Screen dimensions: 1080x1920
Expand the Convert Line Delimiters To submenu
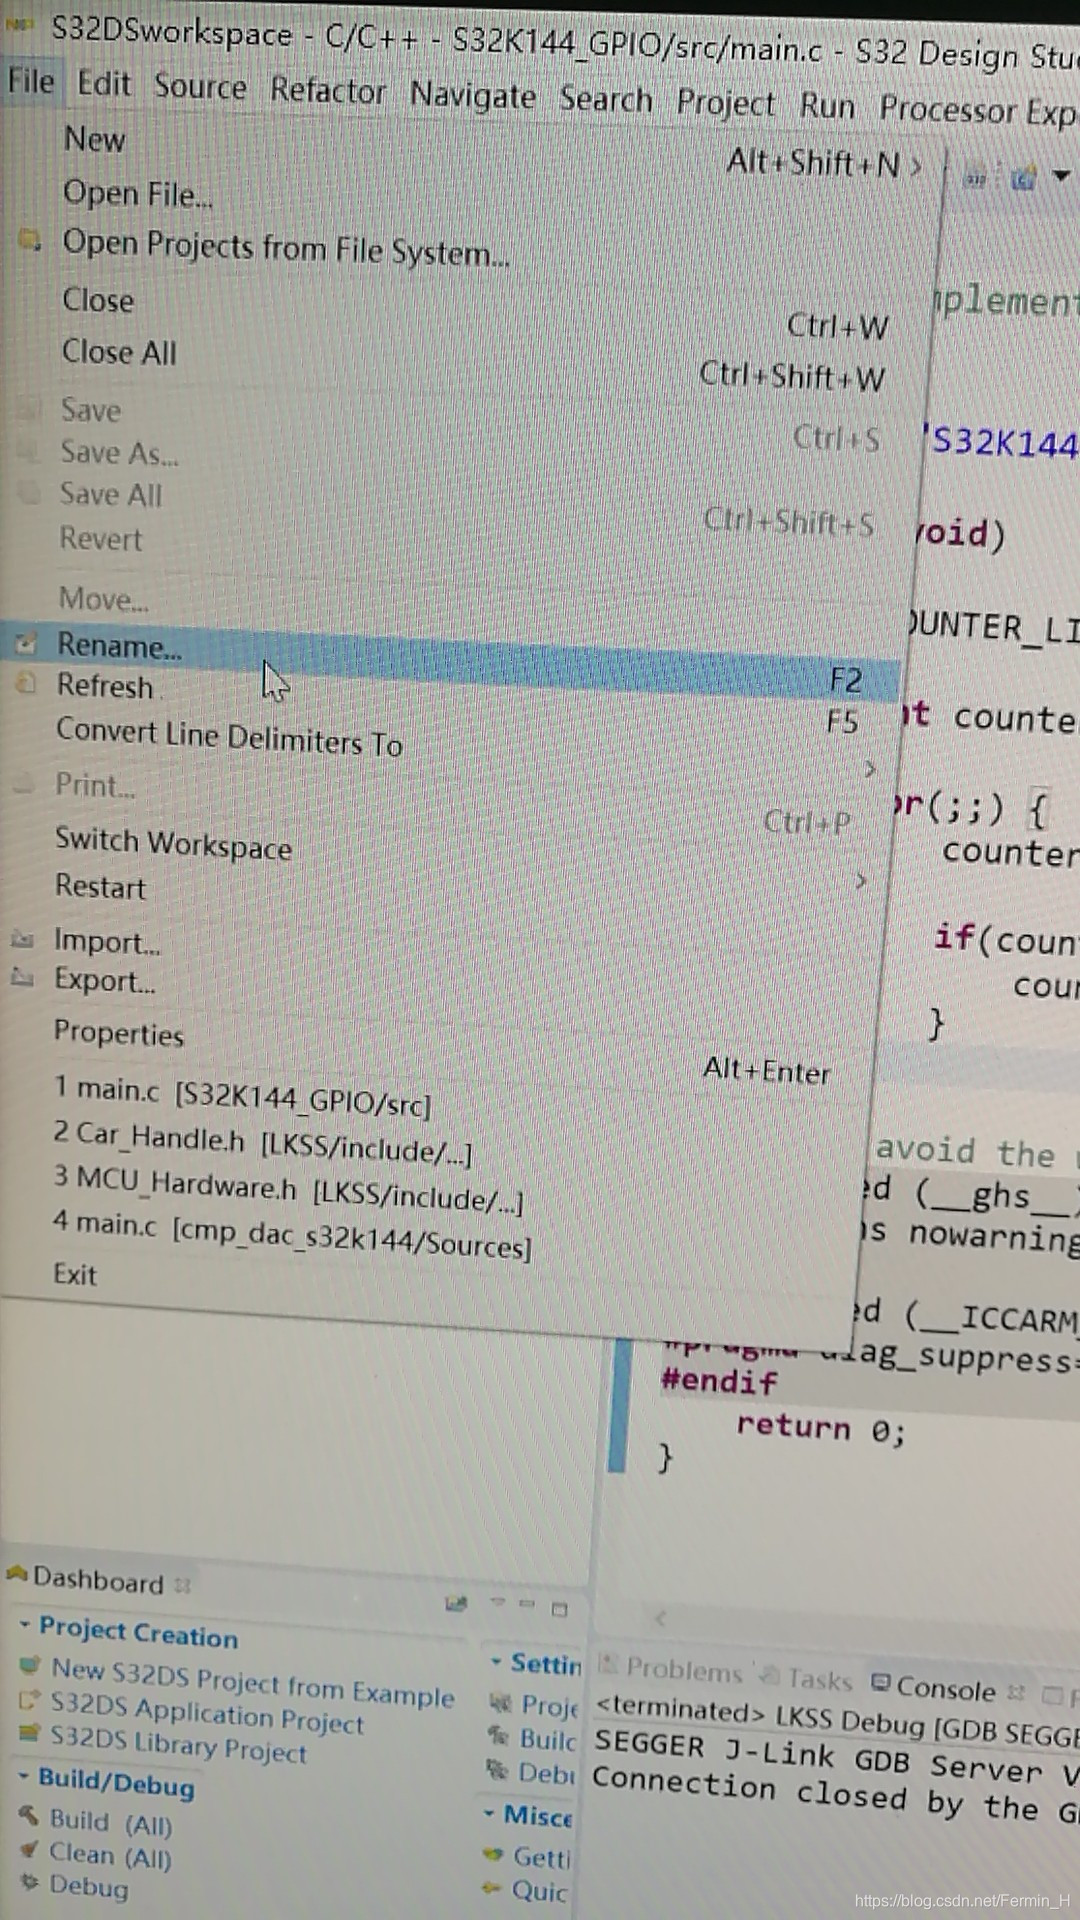(869, 768)
